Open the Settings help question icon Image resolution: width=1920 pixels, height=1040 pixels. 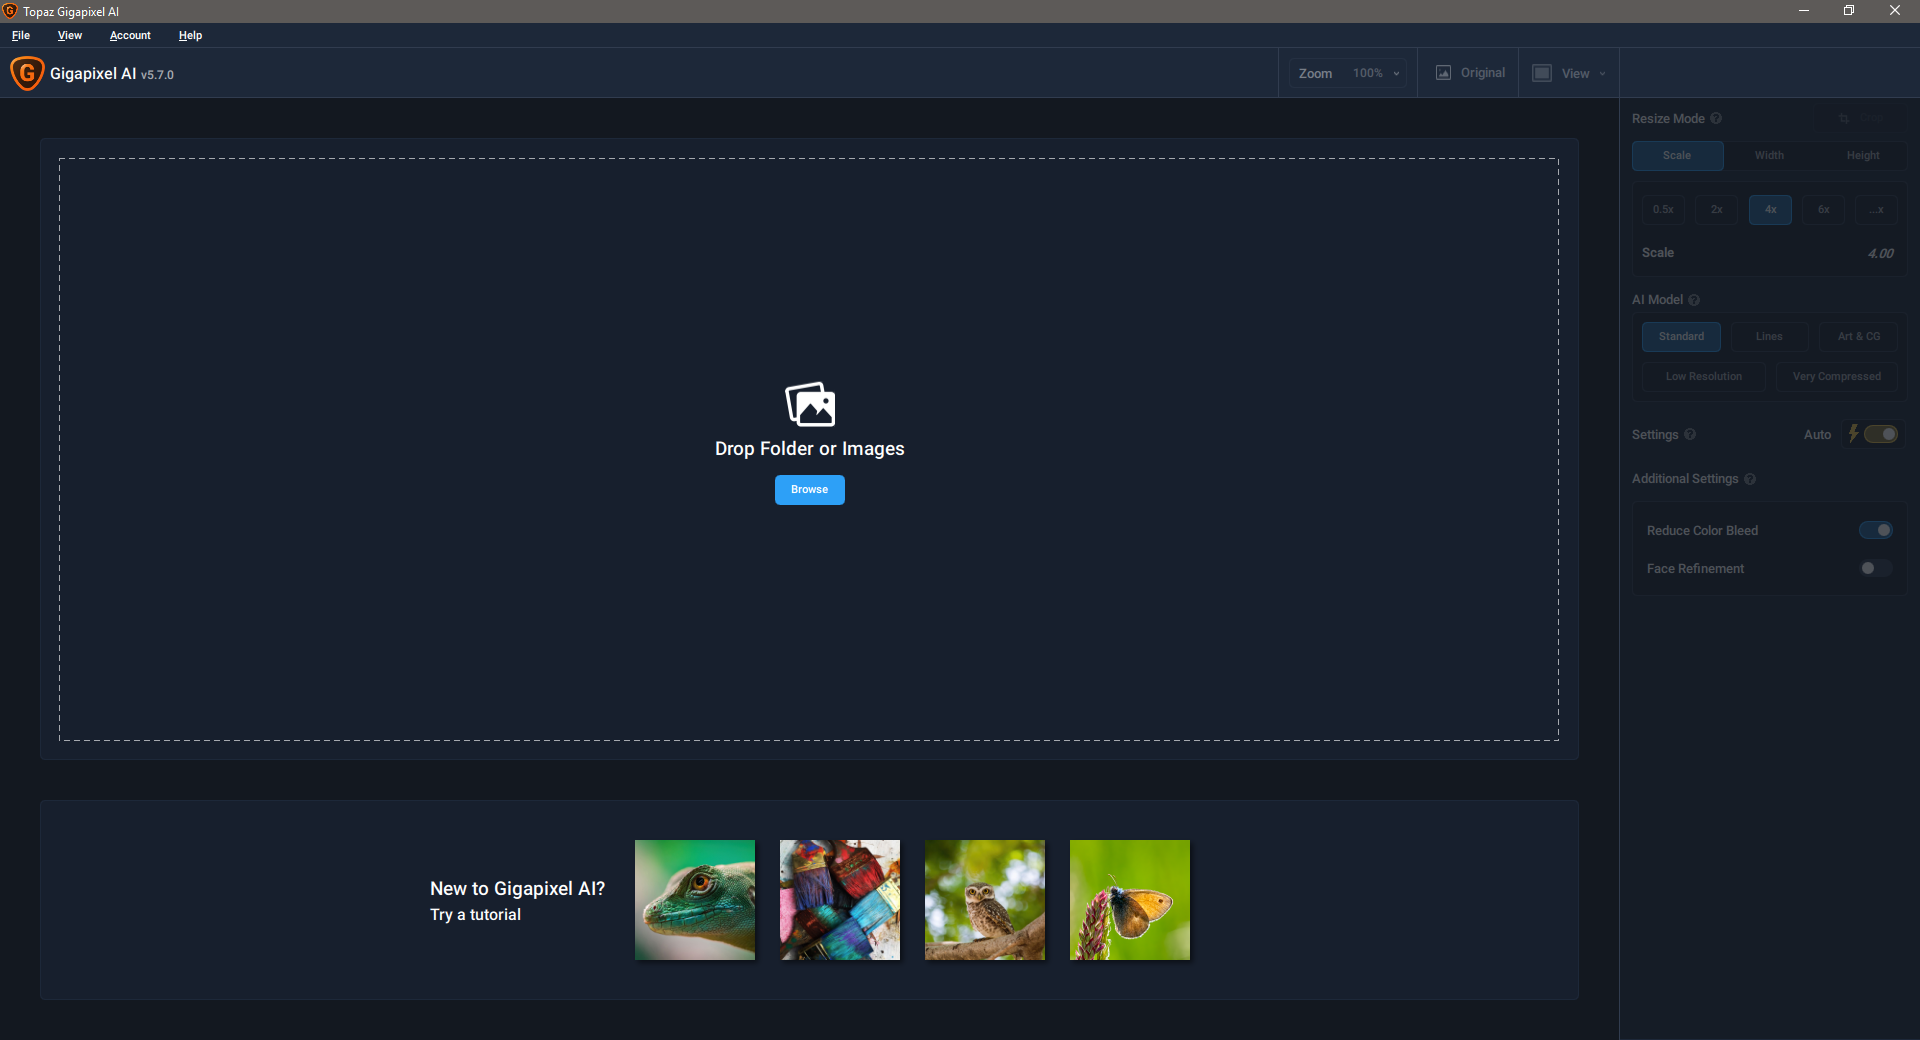coord(1690,434)
